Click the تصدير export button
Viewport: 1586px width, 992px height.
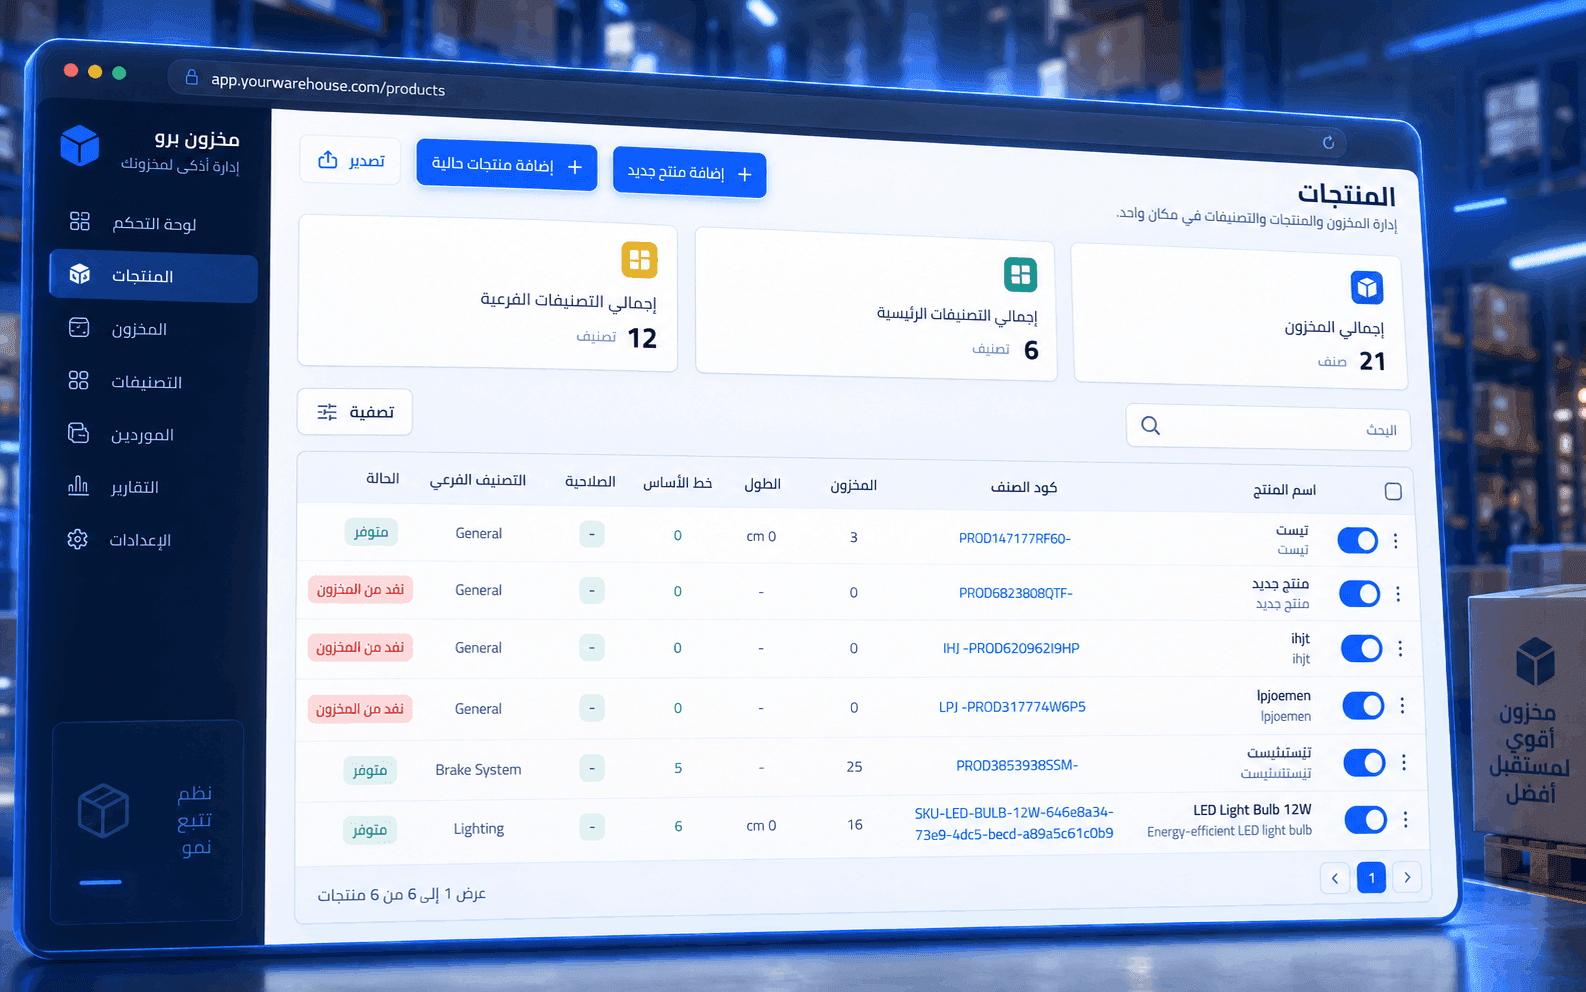(x=351, y=160)
